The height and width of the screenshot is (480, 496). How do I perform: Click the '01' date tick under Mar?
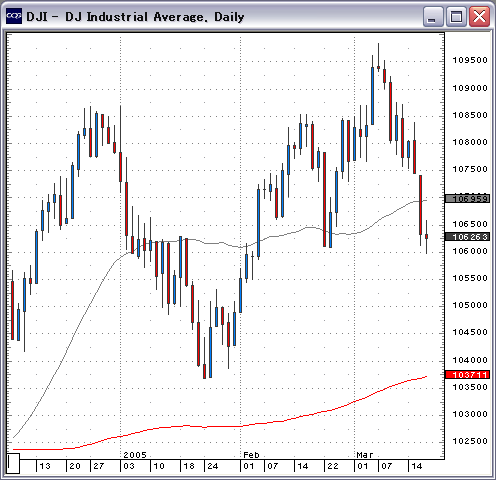(x=362, y=466)
